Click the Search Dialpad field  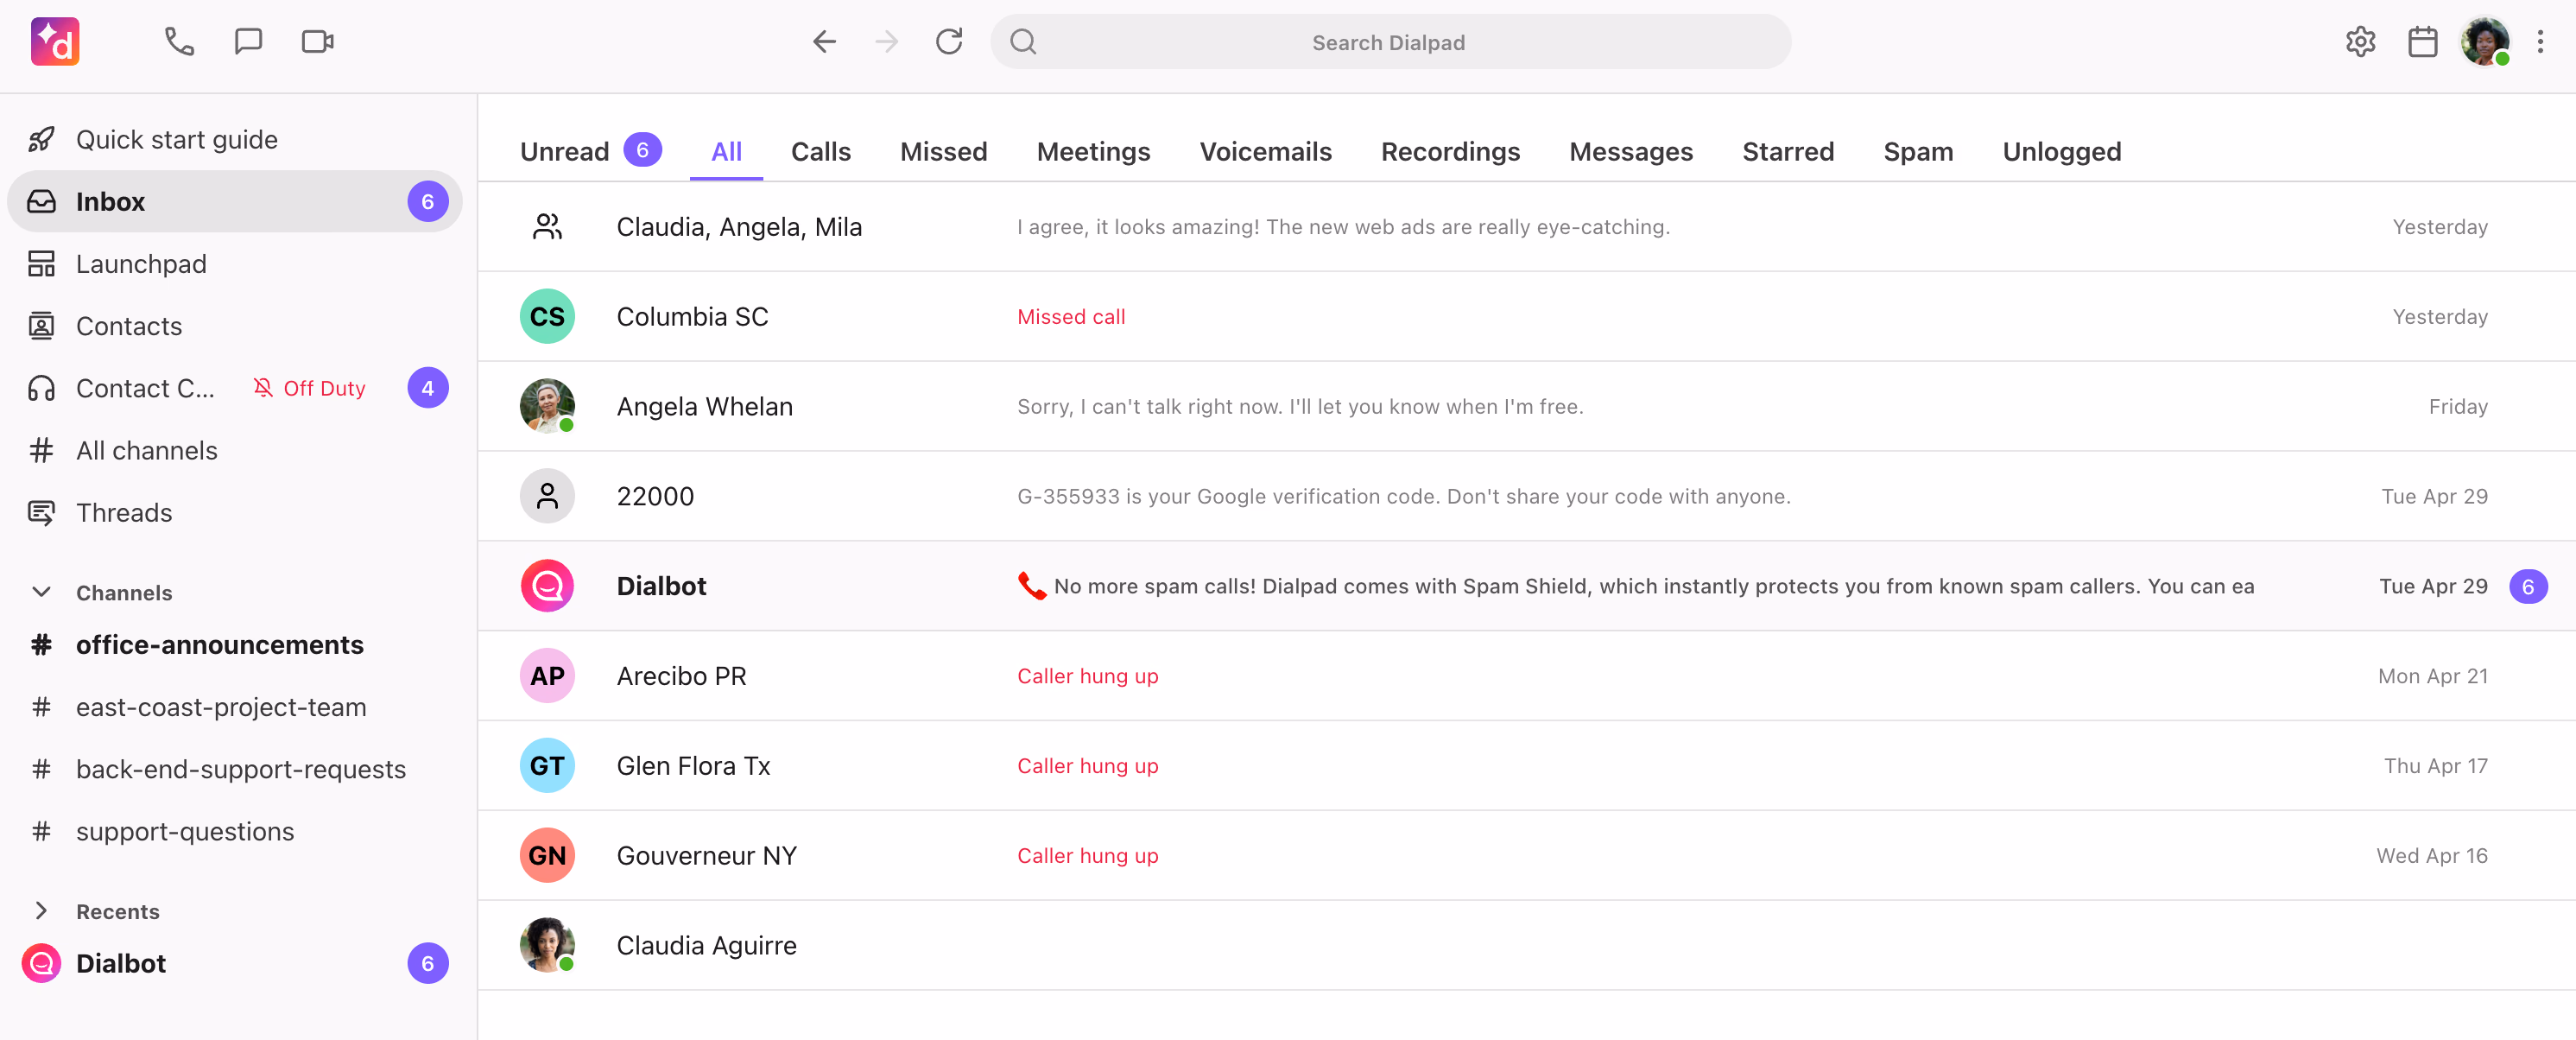[1389, 41]
